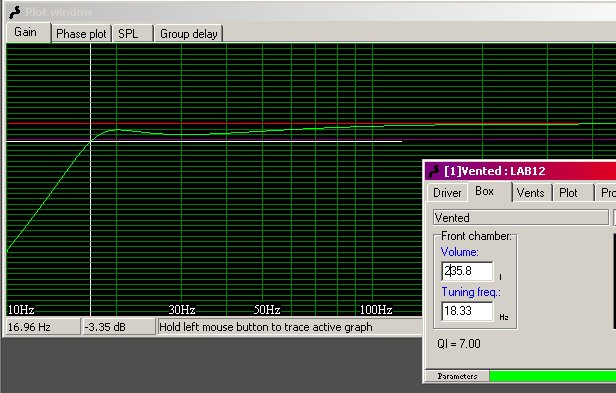Click the Parameters label at bottom
616x393 pixels.
click(x=457, y=376)
